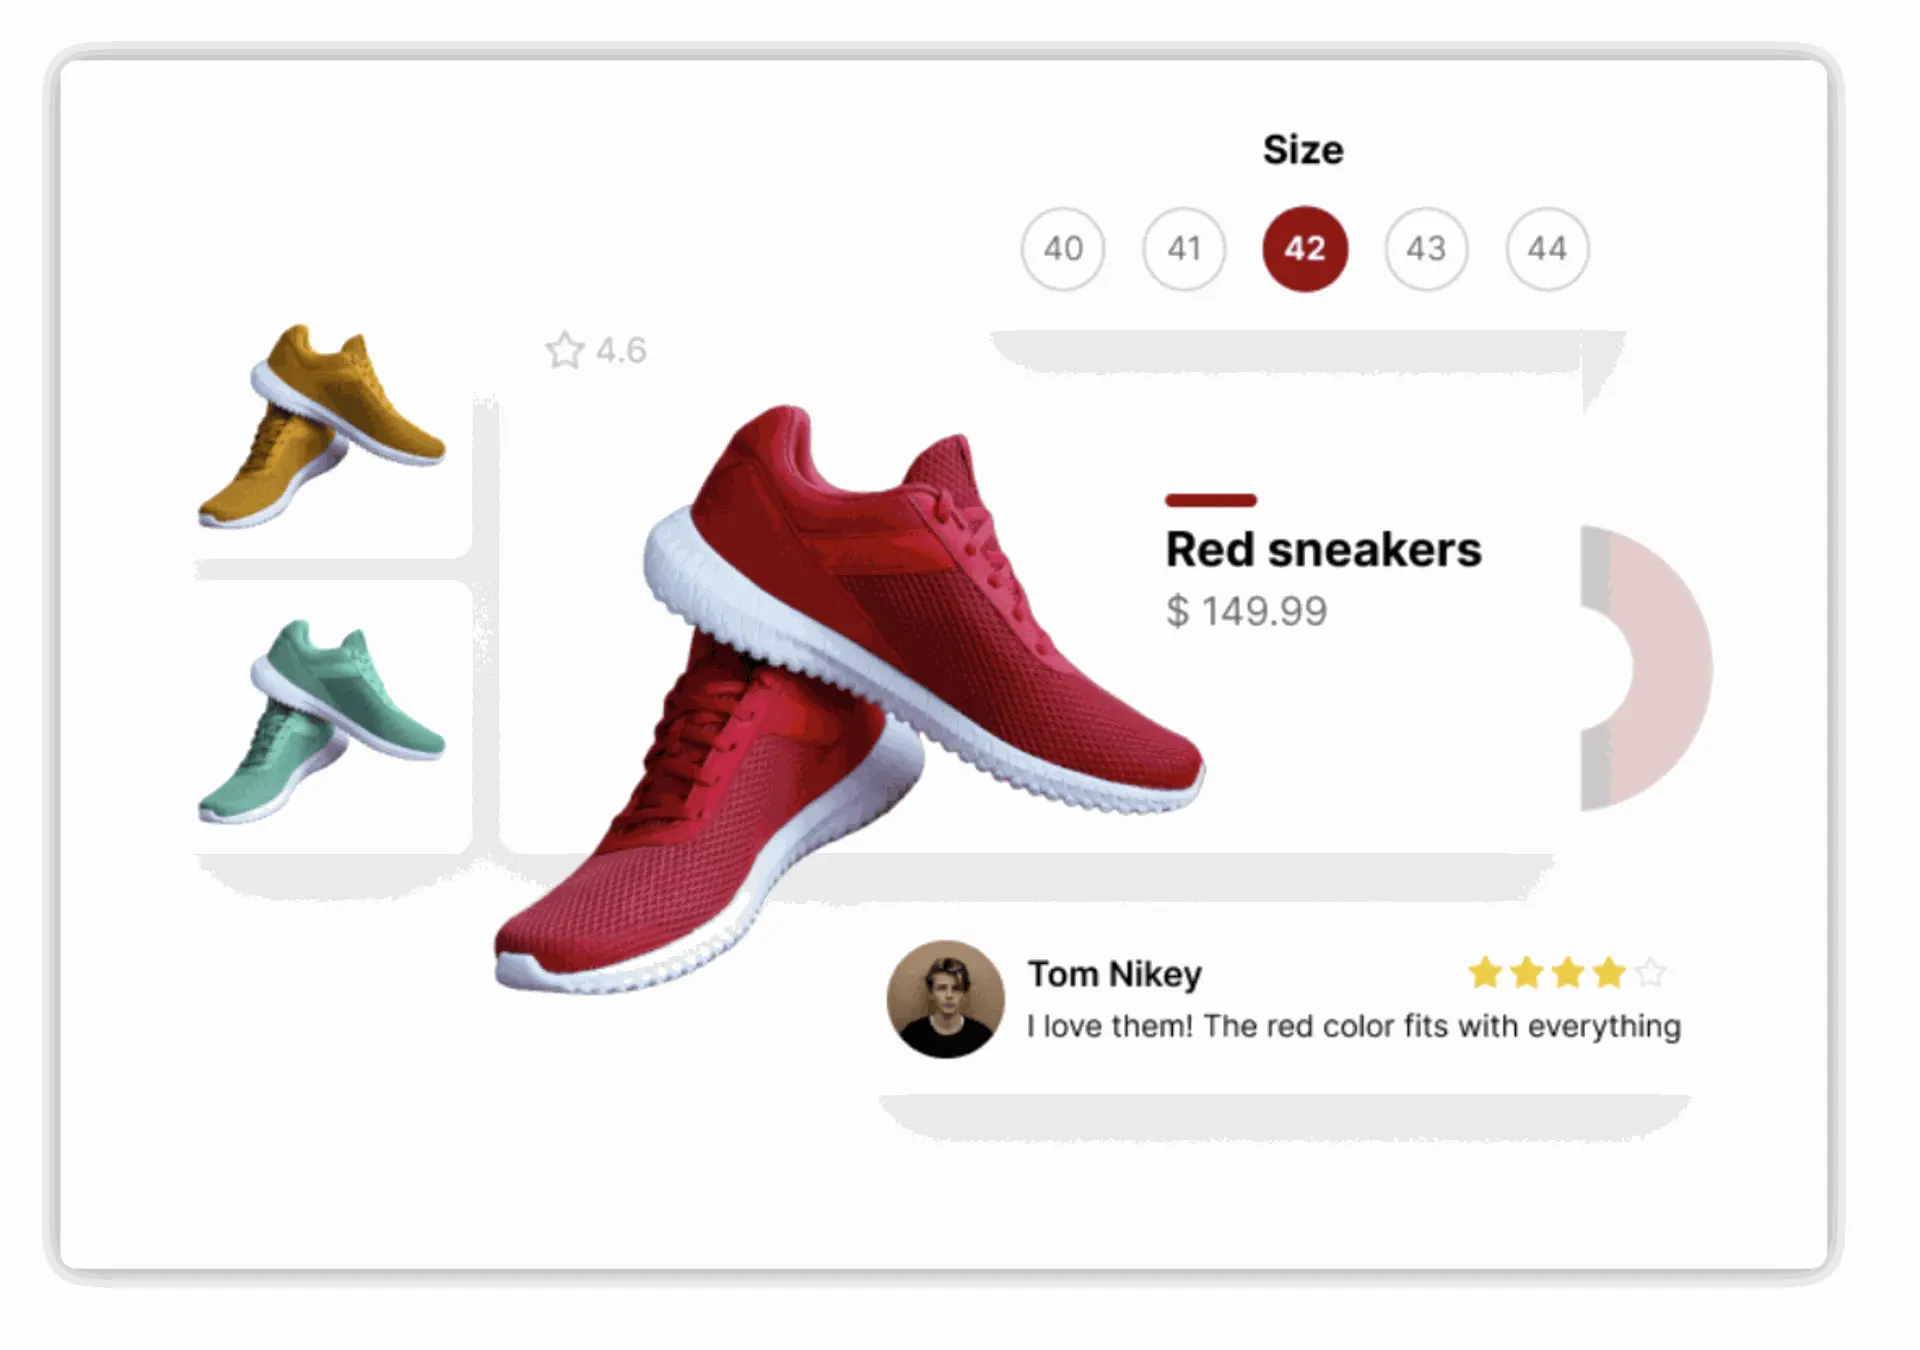Screen dimensions: 1920x1350
Task: Select size 43
Action: [1426, 249]
